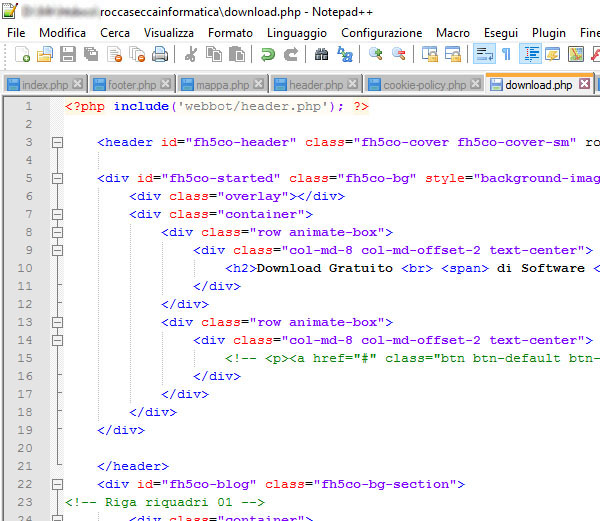Image resolution: width=600 pixels, height=521 pixels.
Task: Enable synchronized horizontal scrolling icon
Action: [x=453, y=54]
